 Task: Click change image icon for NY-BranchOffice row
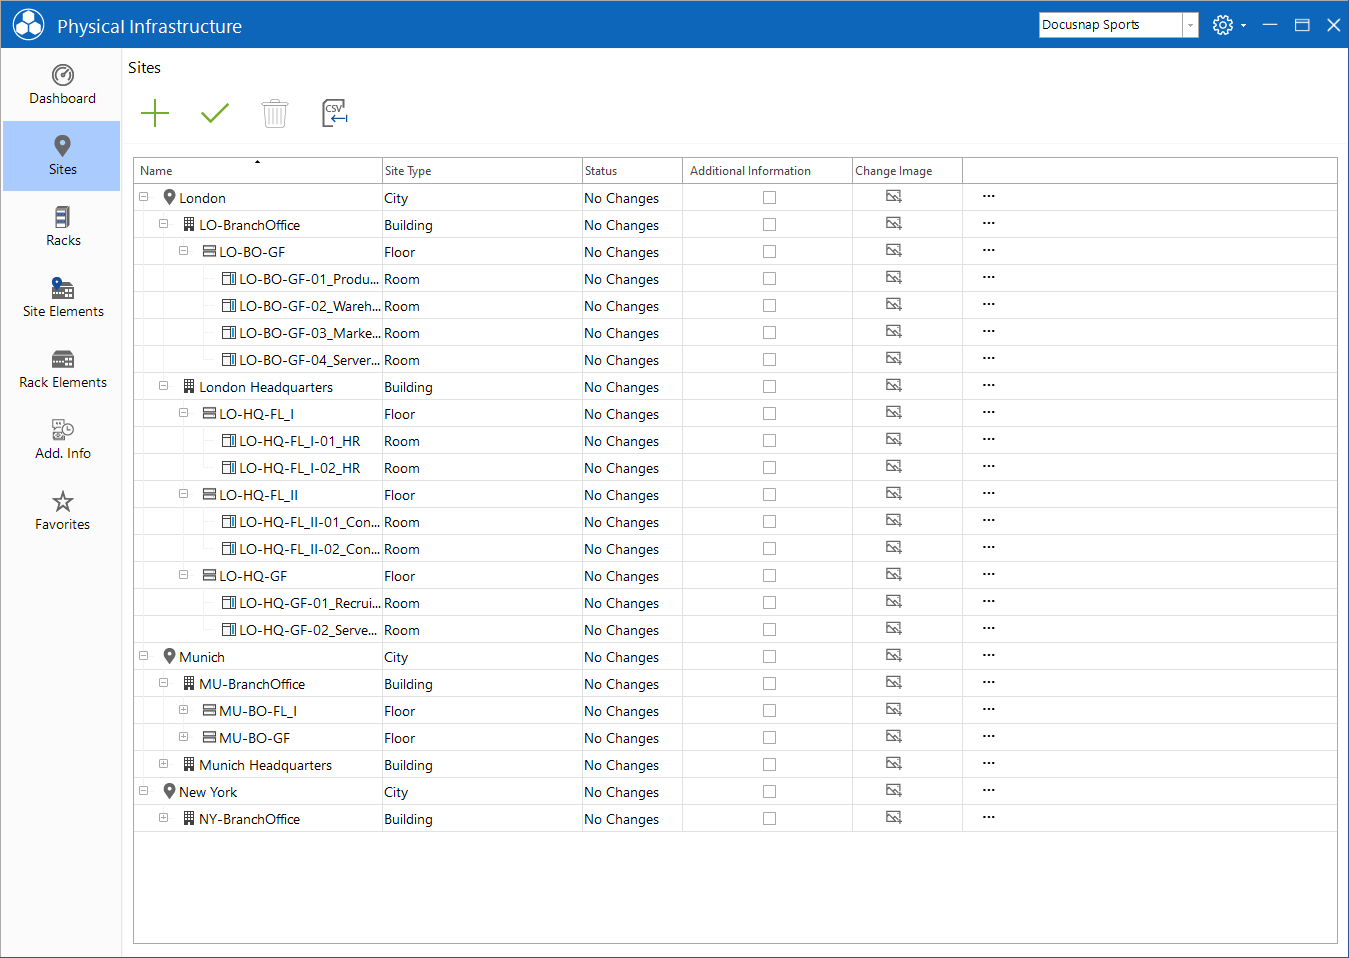click(894, 818)
